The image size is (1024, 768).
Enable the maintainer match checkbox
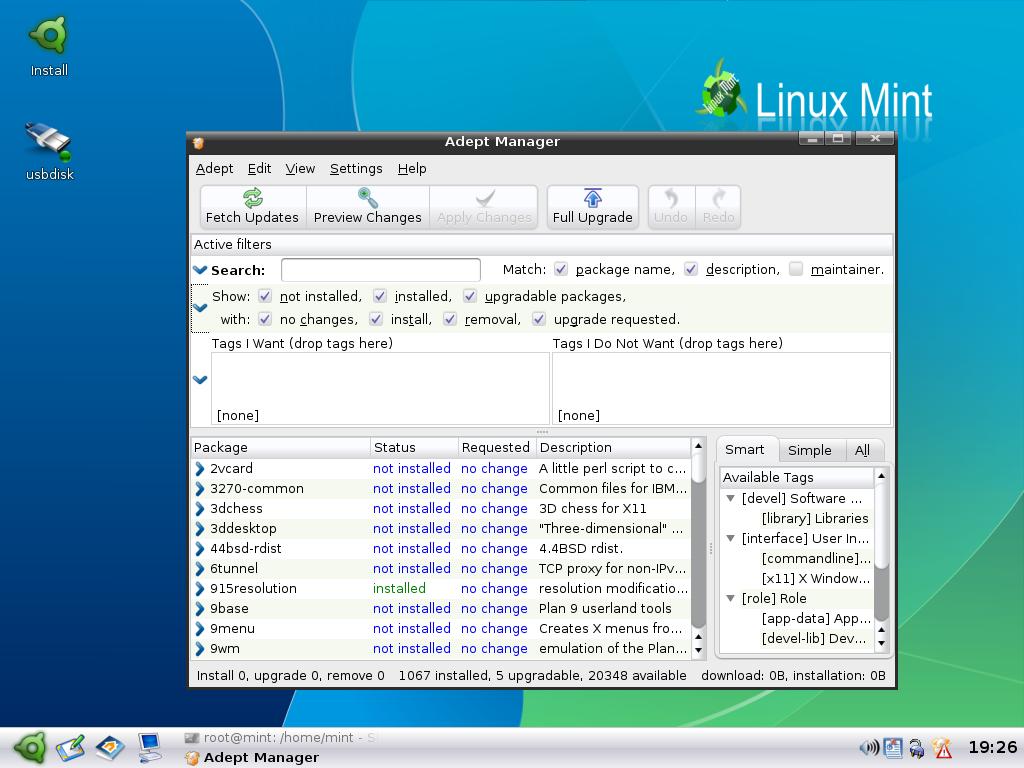pos(795,269)
